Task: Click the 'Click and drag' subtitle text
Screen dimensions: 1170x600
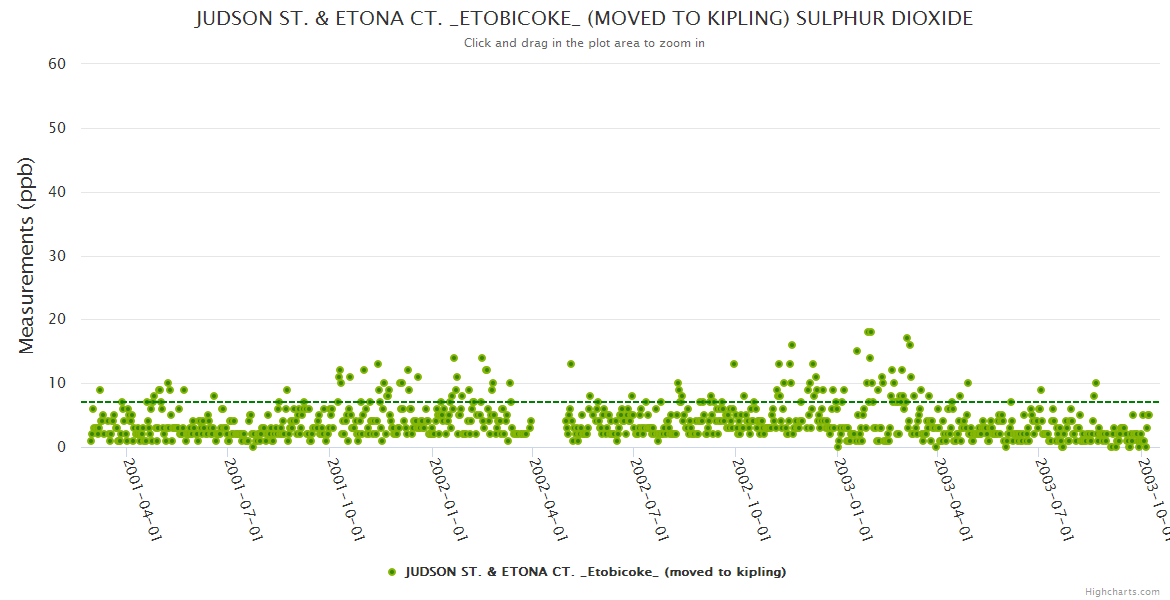Action: pos(584,43)
